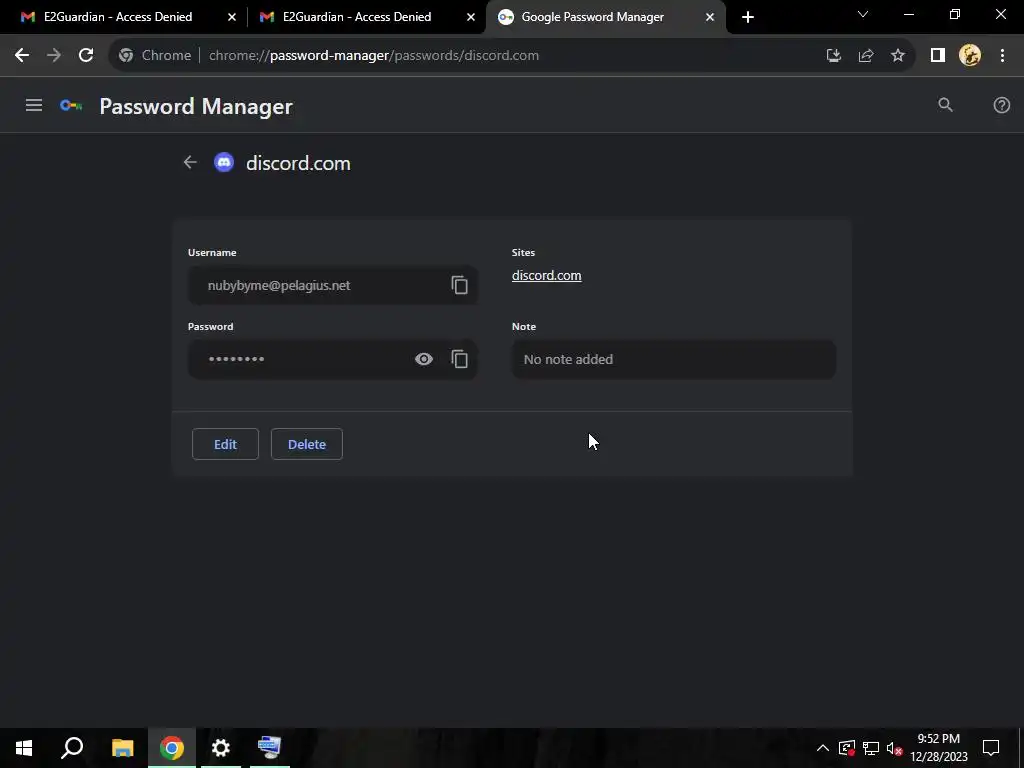Open the discord.com site link
Viewport: 1024px width, 768px height.
(x=547, y=276)
